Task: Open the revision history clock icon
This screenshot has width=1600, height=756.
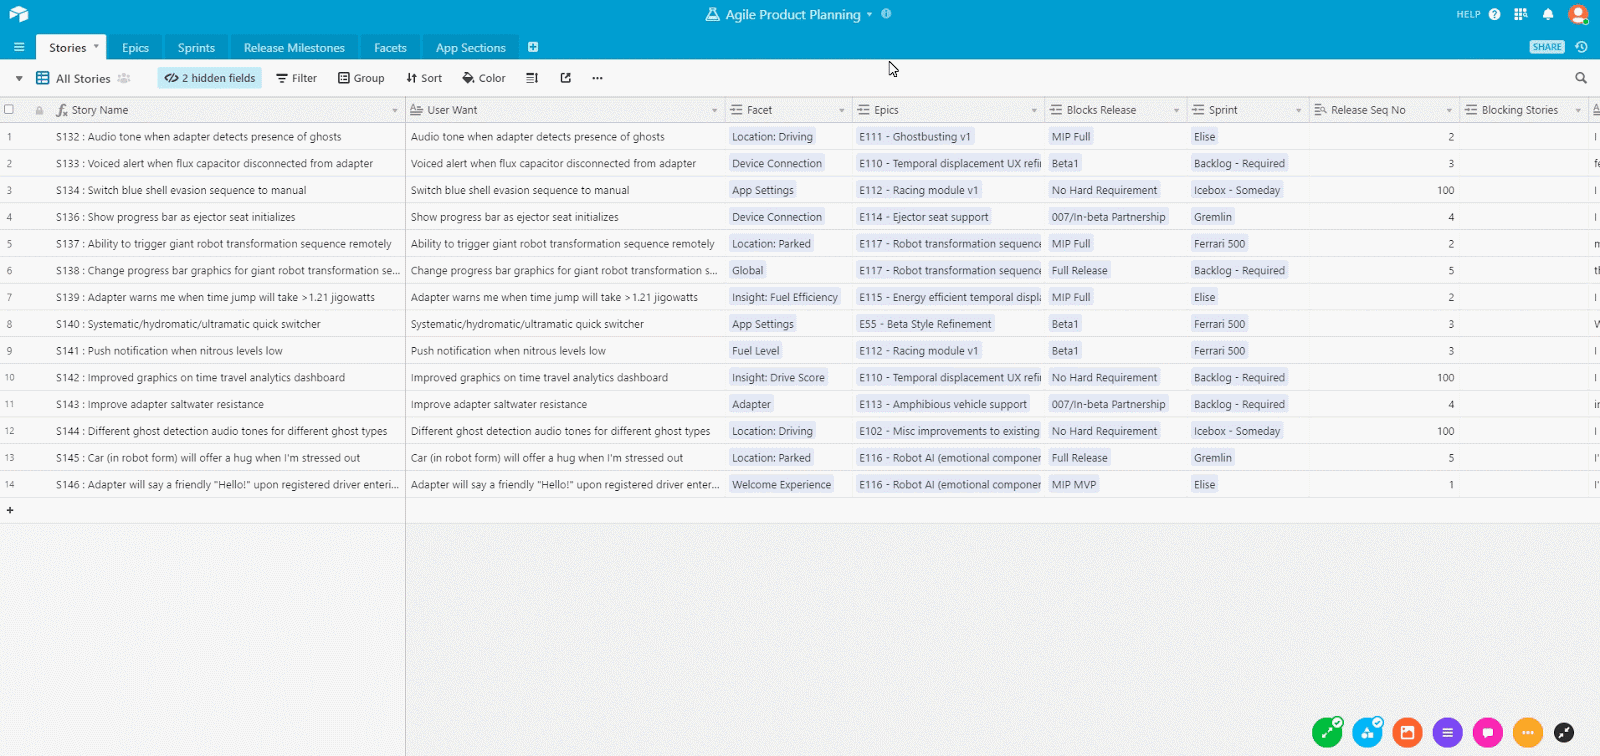Action: pos(1581,47)
